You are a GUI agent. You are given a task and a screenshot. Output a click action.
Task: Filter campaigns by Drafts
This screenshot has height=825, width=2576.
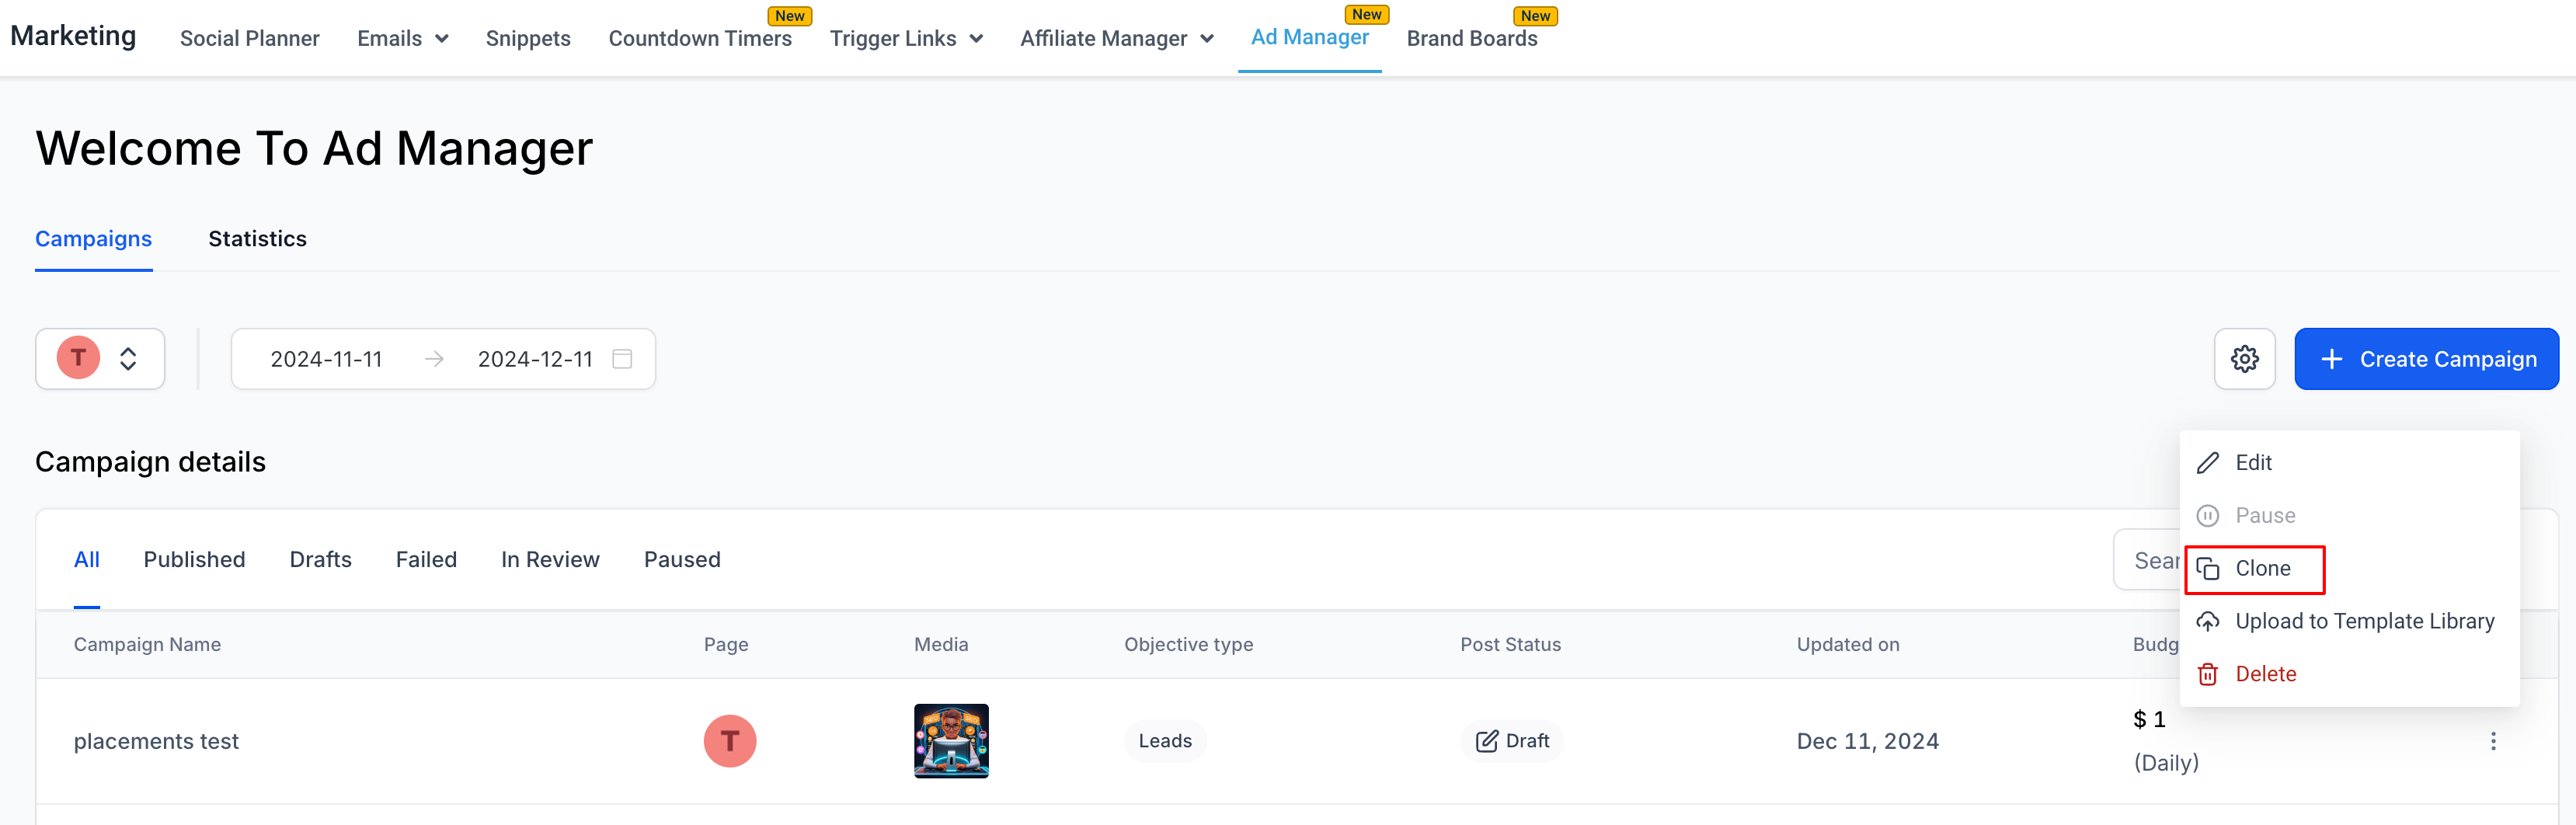[320, 560]
